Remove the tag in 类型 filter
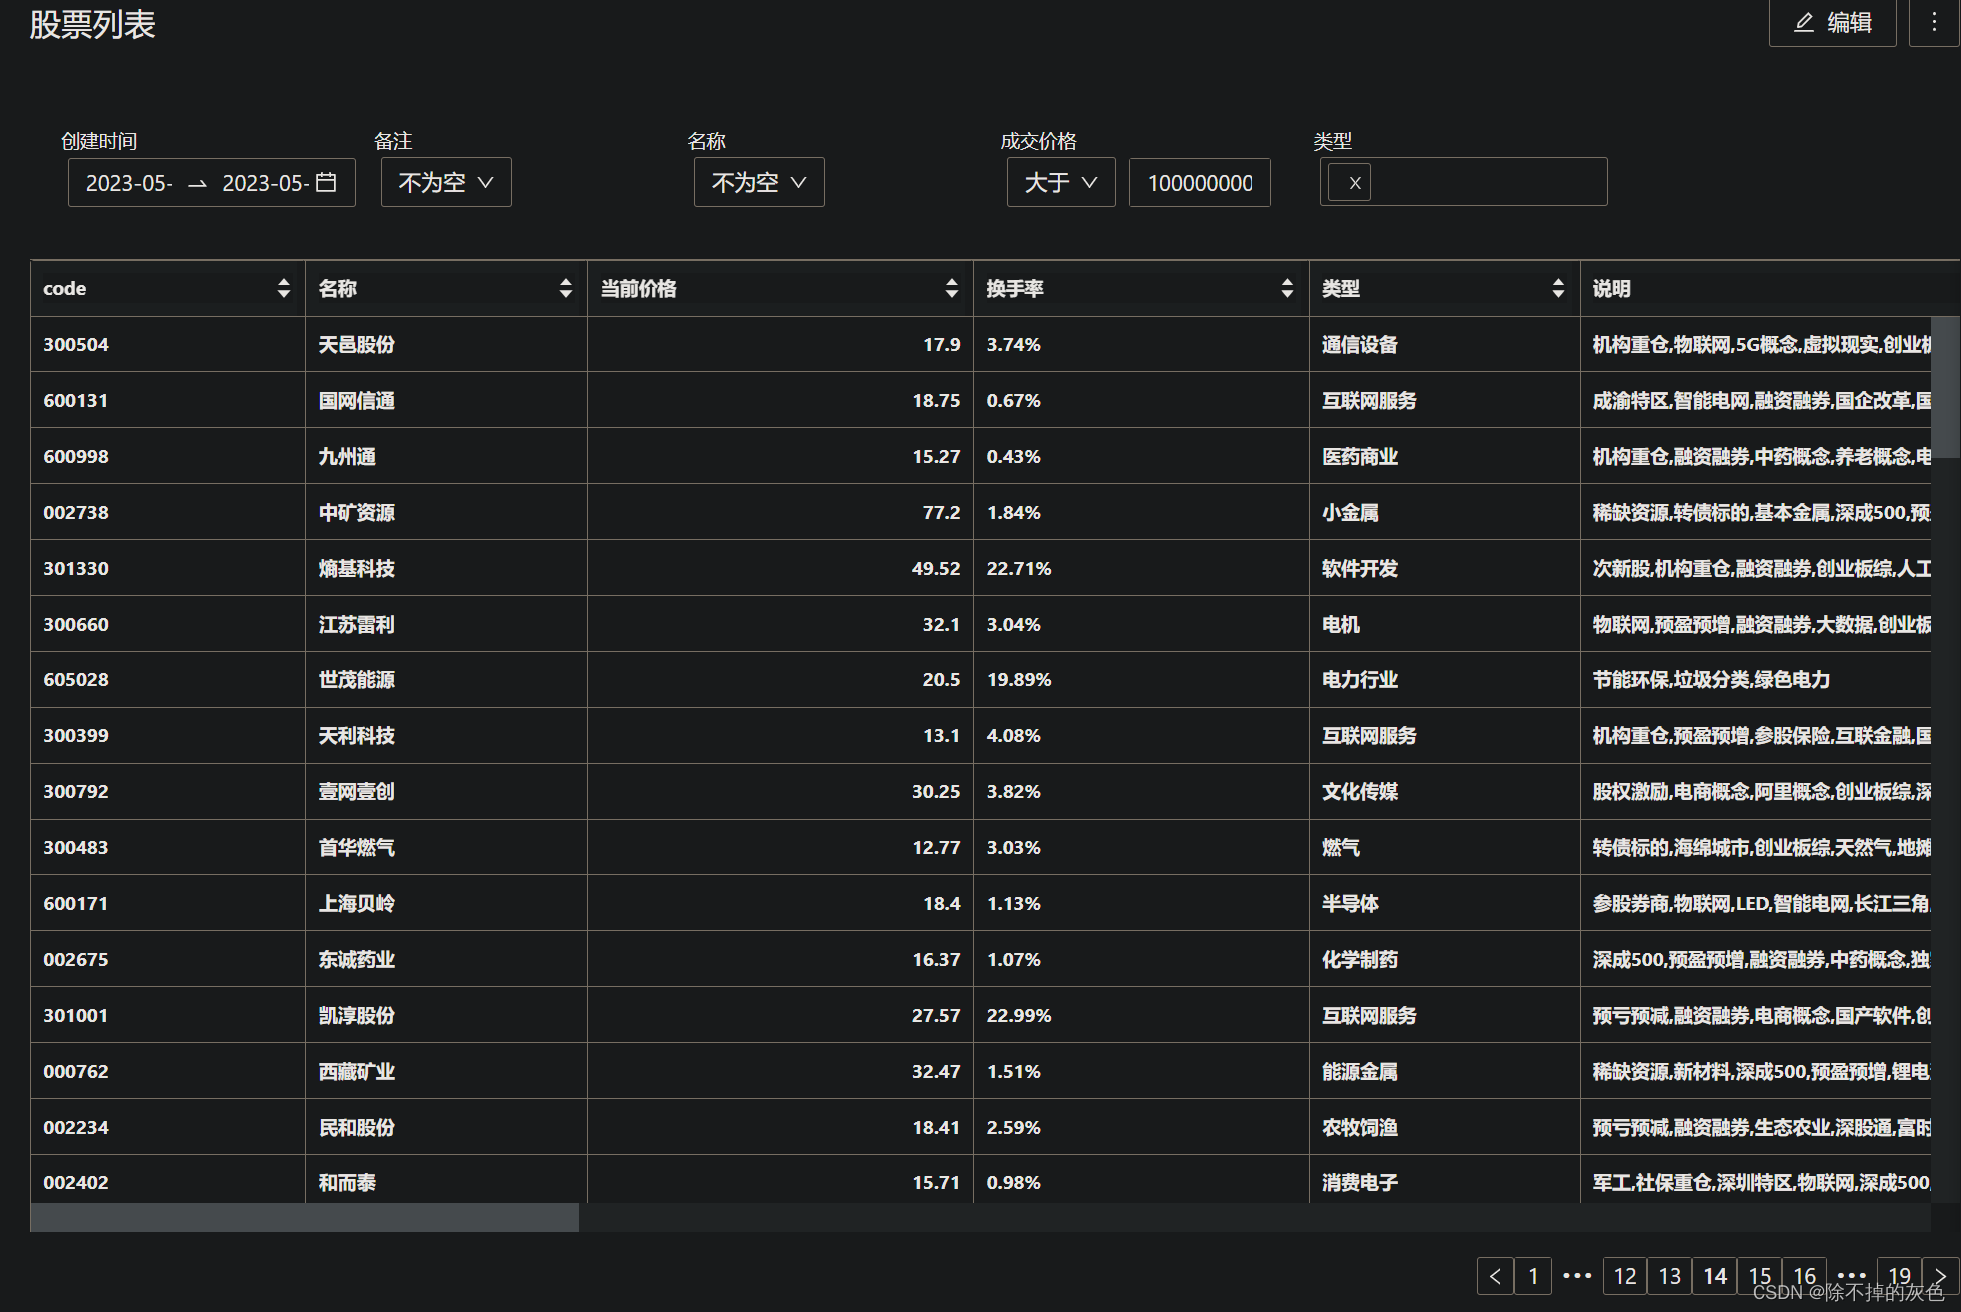Image resolution: width=1961 pixels, height=1312 pixels. [x=1354, y=183]
